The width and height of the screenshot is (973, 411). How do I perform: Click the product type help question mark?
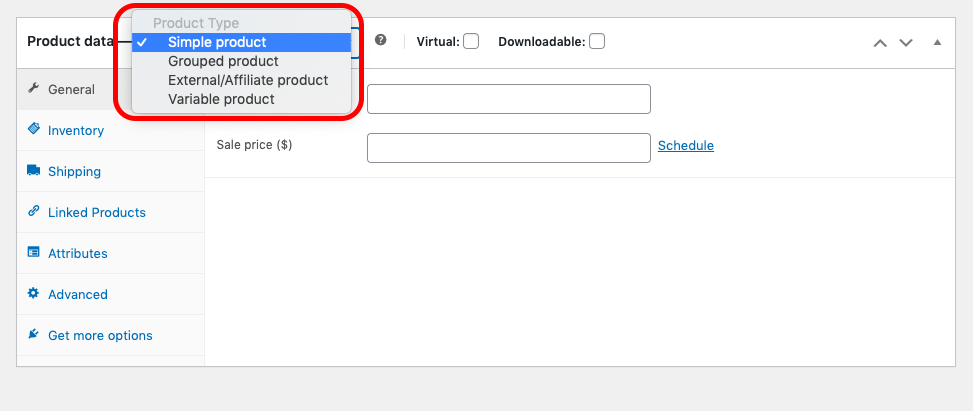(381, 40)
